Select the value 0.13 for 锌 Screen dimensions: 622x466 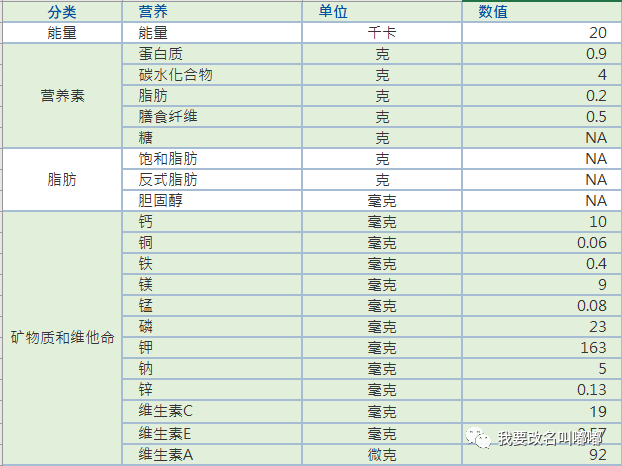click(542, 390)
